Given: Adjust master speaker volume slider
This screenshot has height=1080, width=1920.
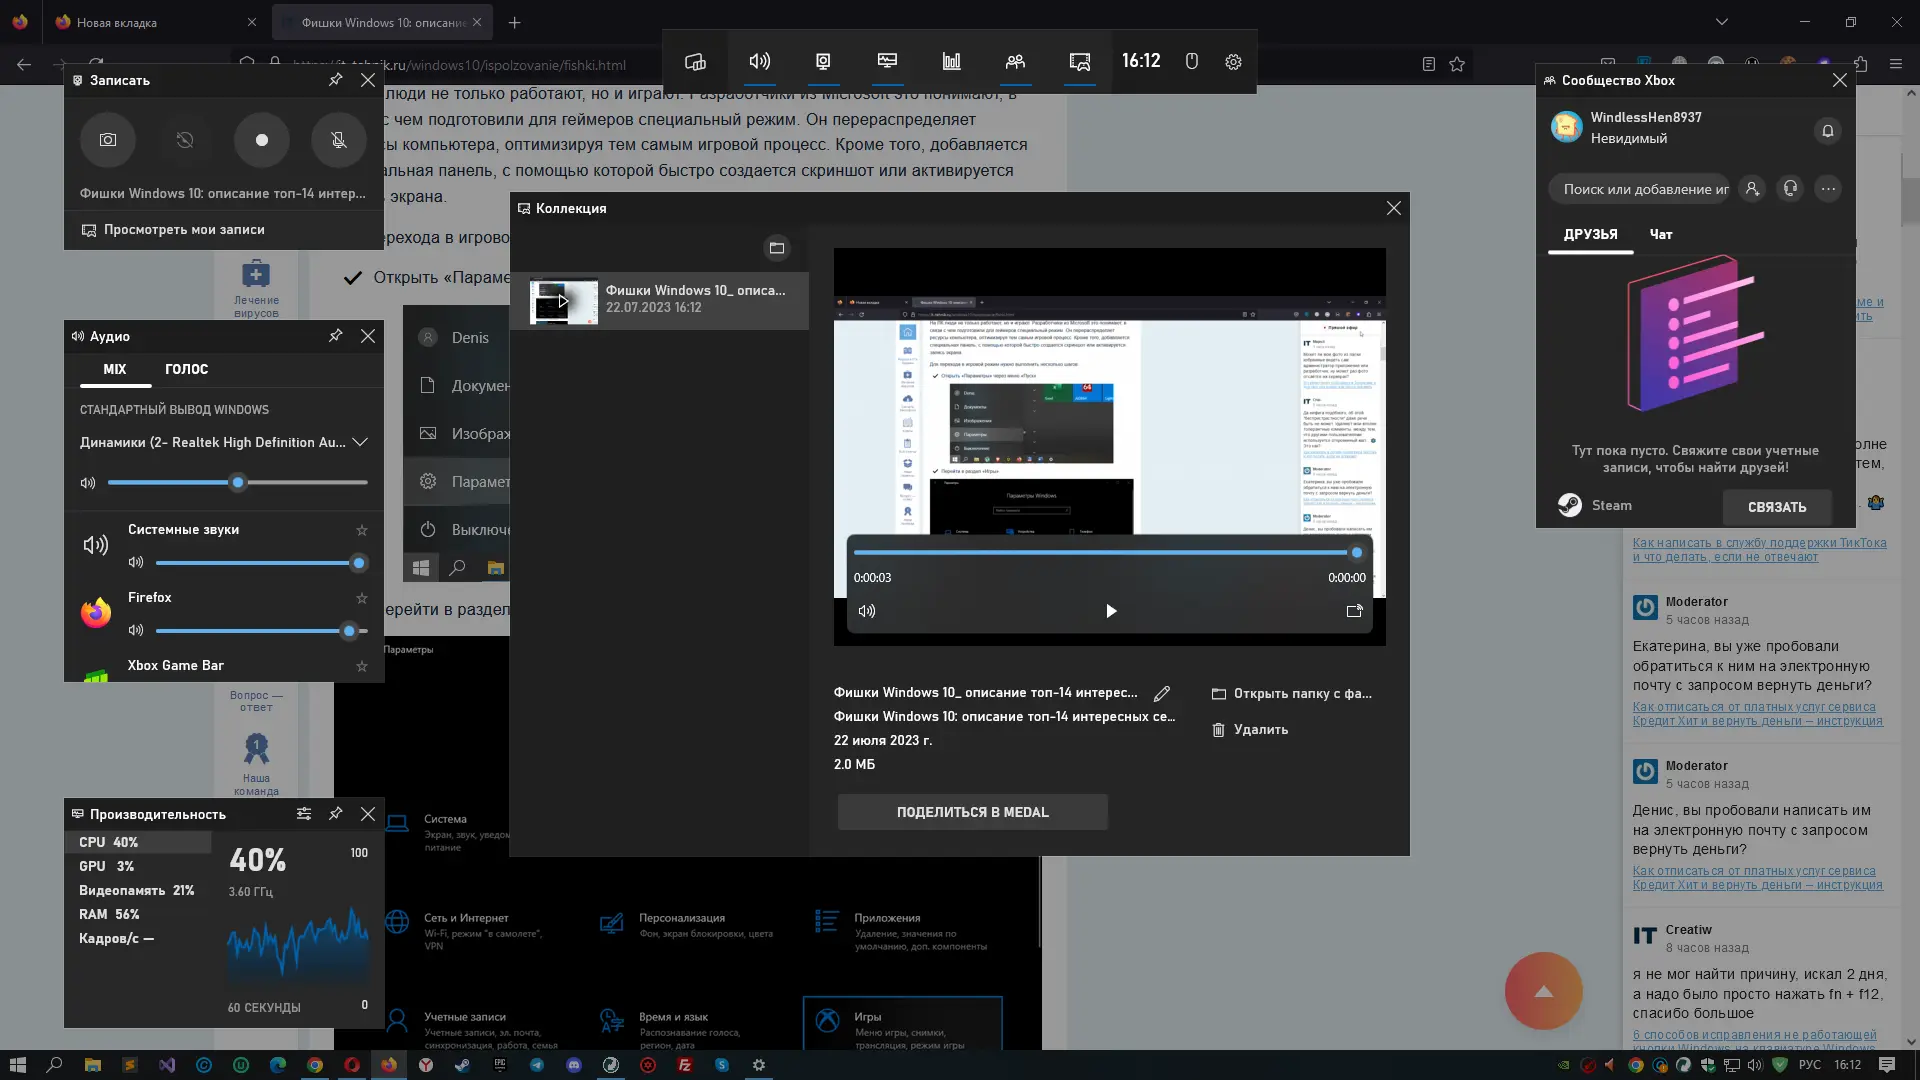Looking at the screenshot, I should pos(238,483).
